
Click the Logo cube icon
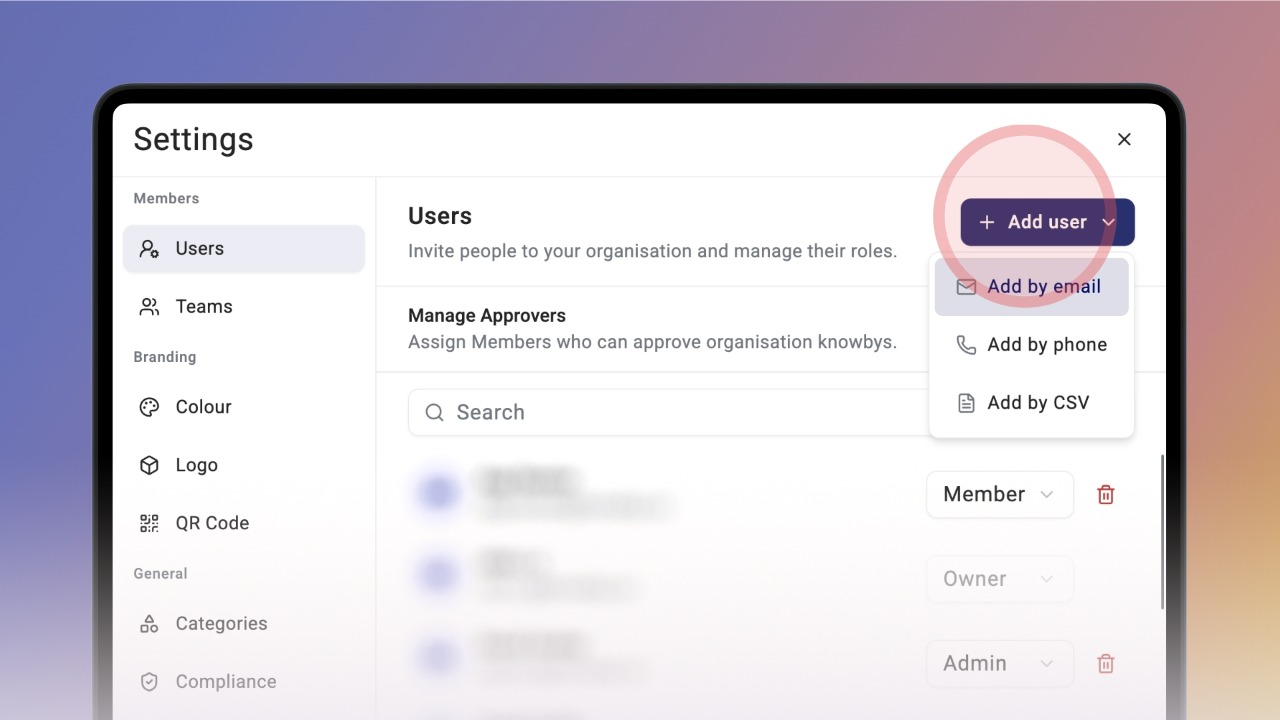[x=149, y=465]
